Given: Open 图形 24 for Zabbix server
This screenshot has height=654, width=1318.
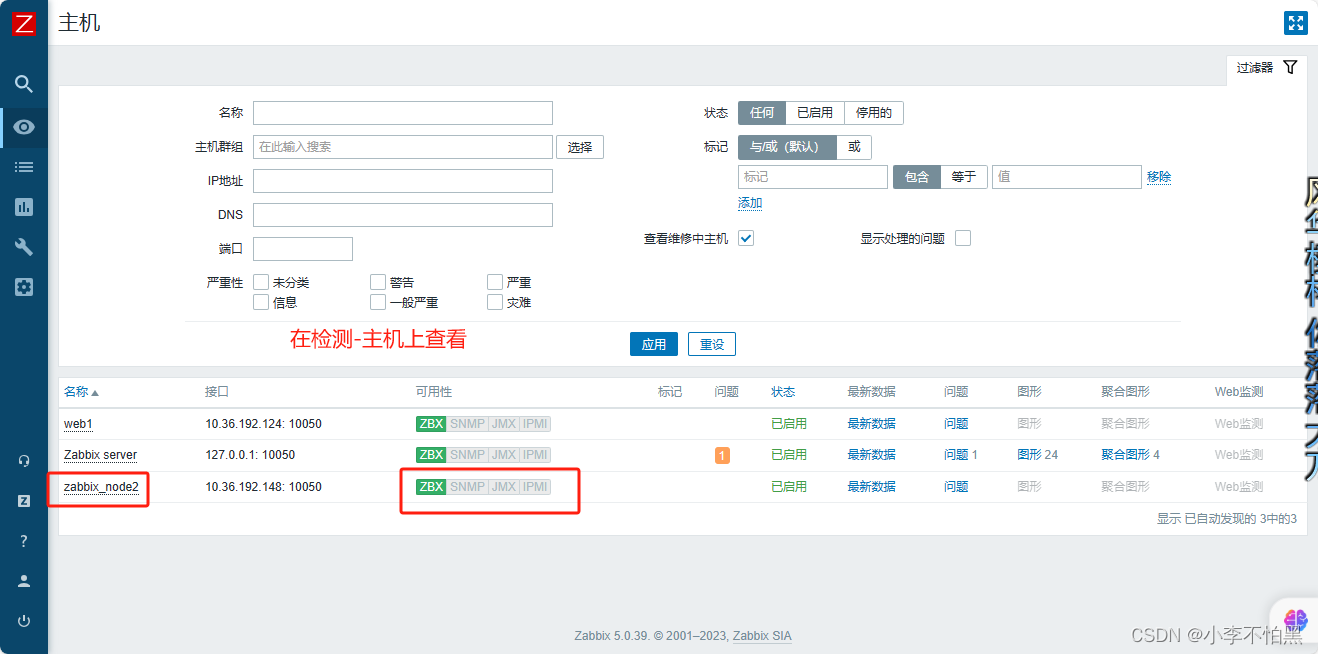Looking at the screenshot, I should [x=1038, y=455].
